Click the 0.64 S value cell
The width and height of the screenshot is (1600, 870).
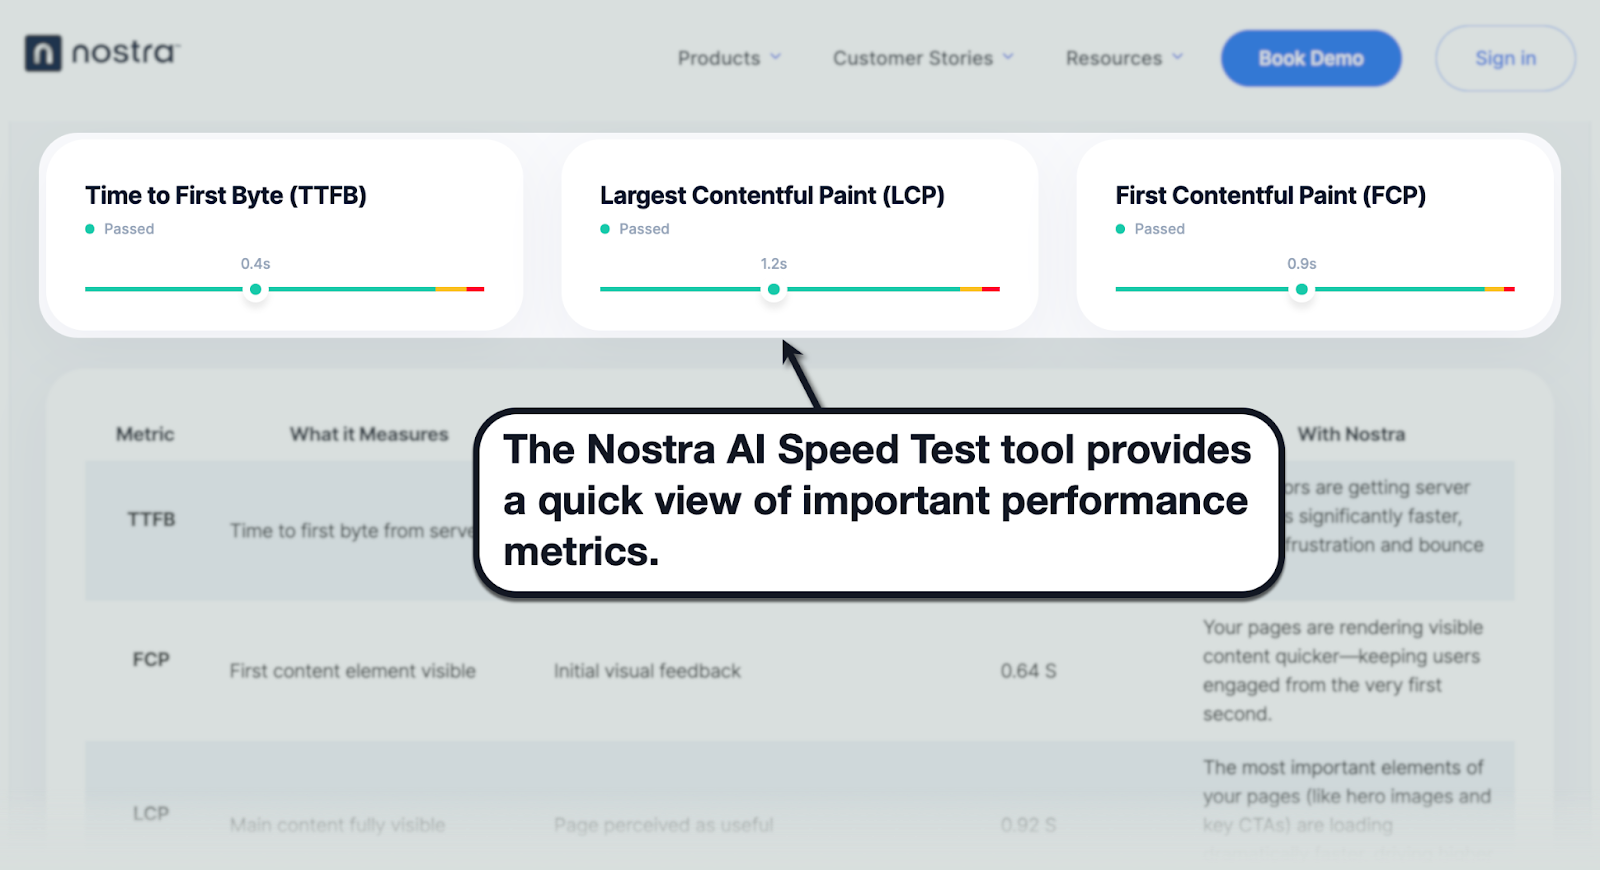(1029, 671)
